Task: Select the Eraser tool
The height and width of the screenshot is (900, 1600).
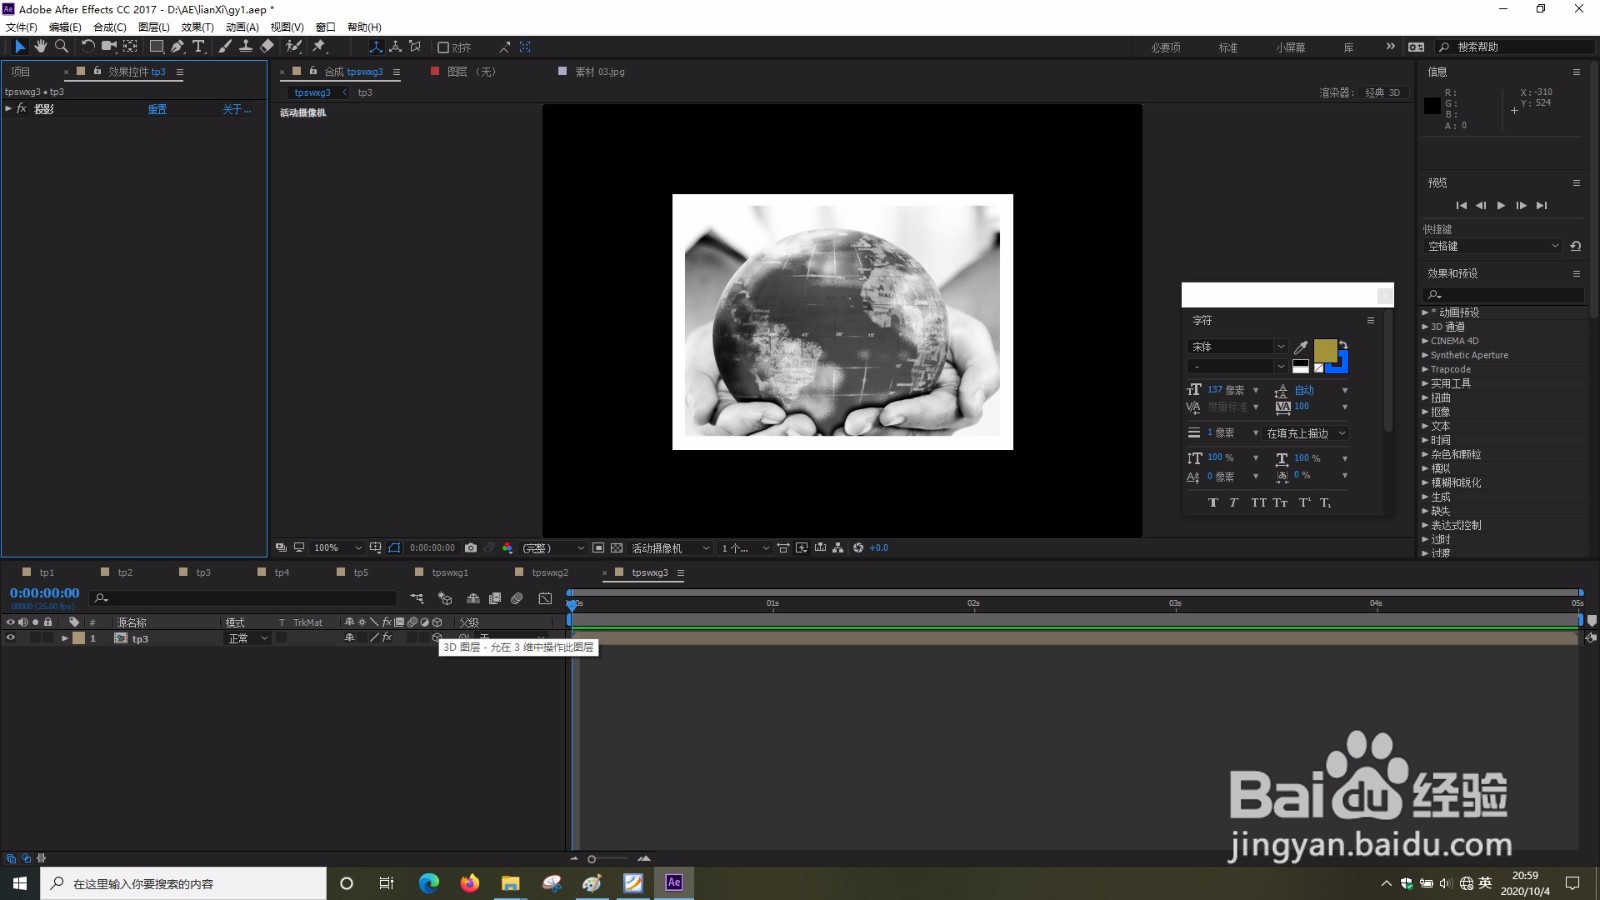Action: [x=267, y=46]
